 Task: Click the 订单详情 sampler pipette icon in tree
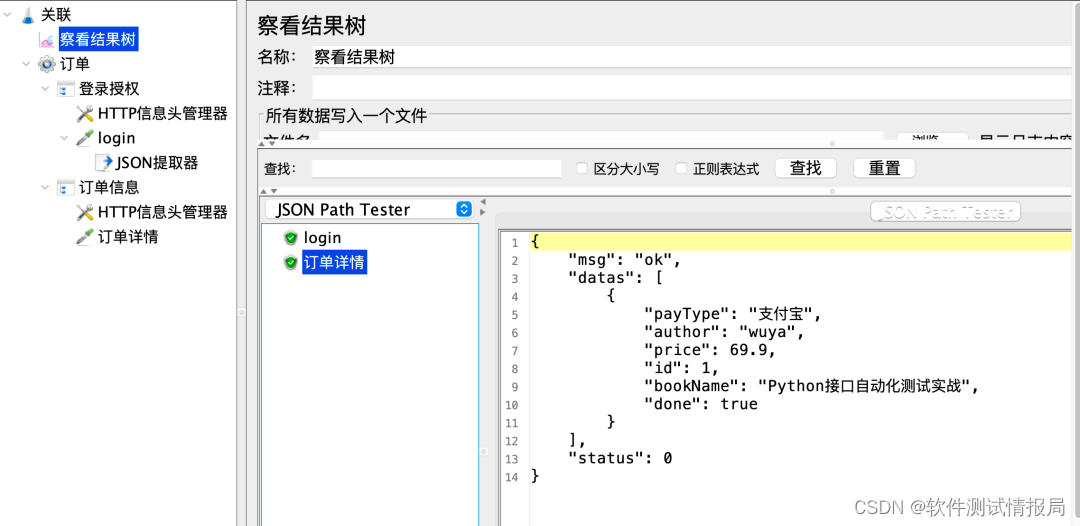point(85,237)
